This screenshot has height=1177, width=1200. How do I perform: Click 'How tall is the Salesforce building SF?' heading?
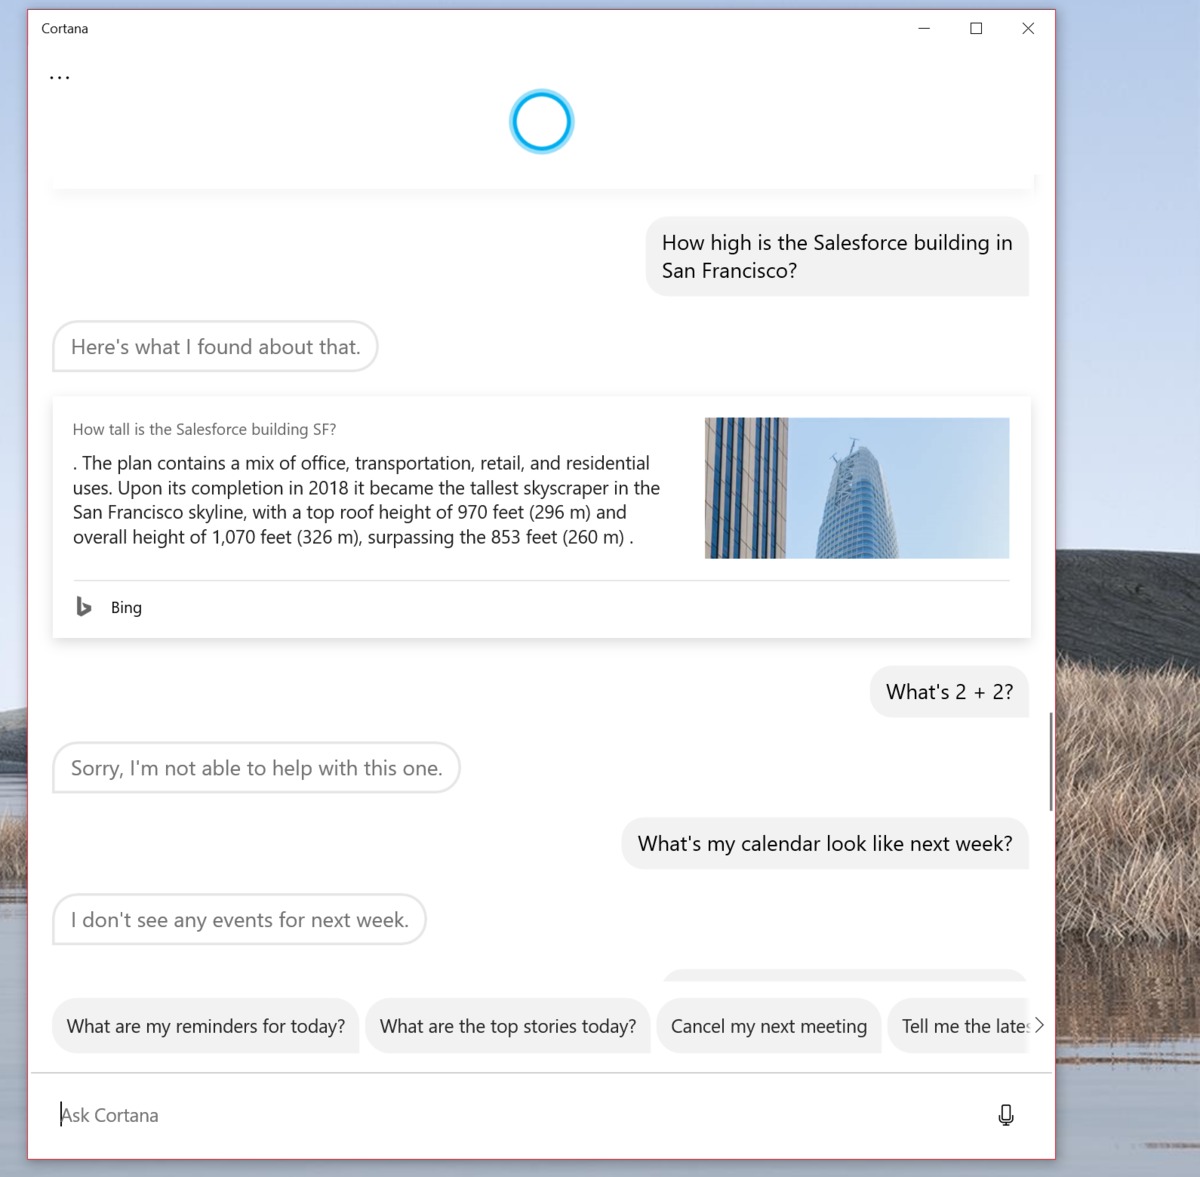(204, 429)
